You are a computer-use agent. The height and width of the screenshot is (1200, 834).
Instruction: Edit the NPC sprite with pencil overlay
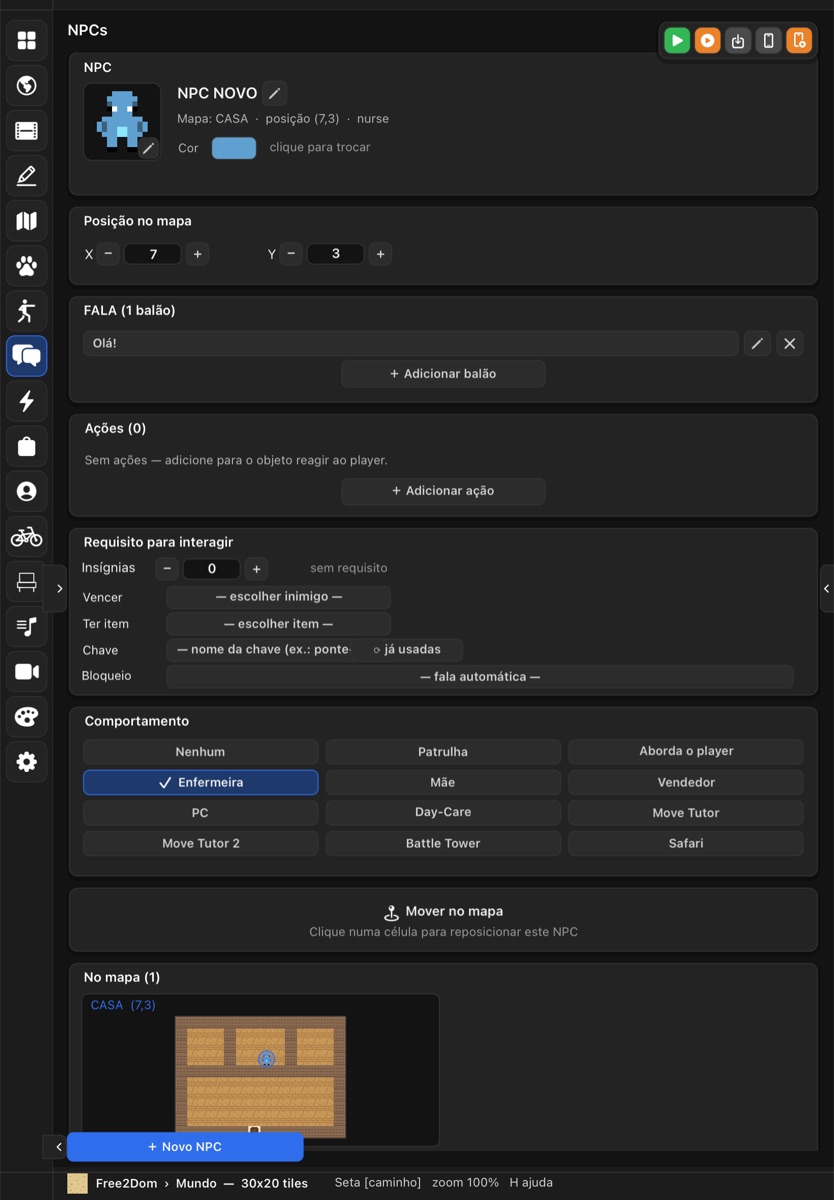[148, 148]
